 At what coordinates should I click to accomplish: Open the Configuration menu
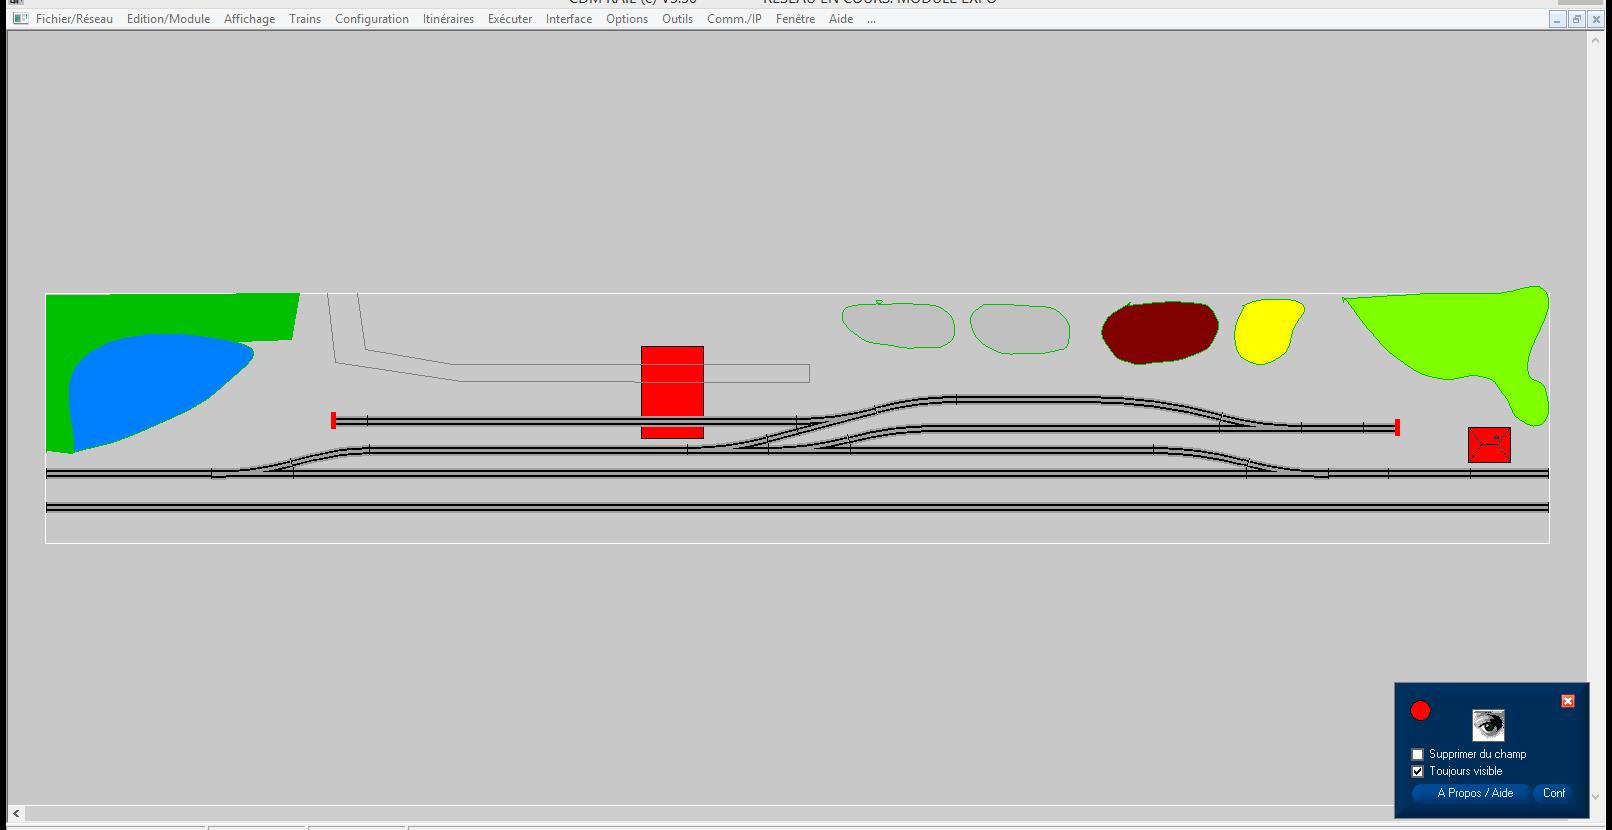point(372,19)
